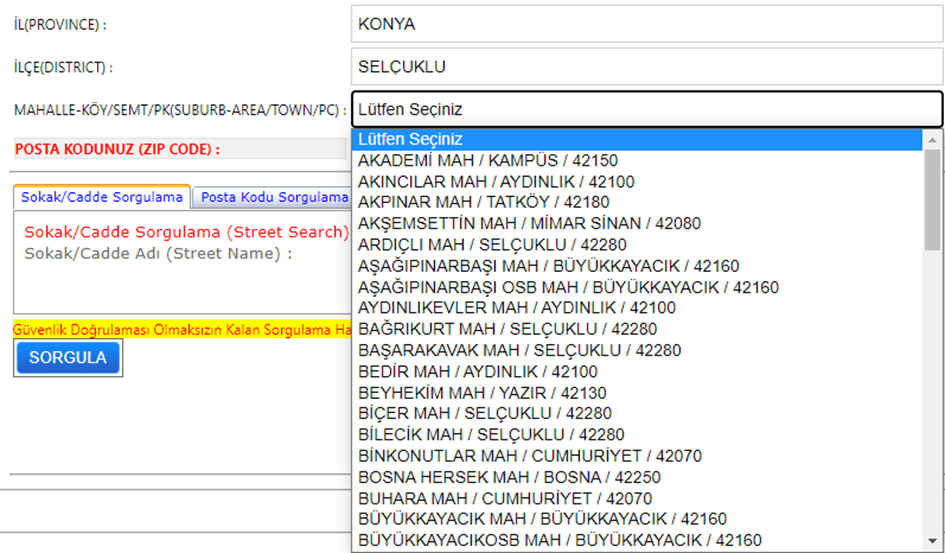Choose ARDIÇLI MAH / SELÇUKLU / 42280

(x=492, y=245)
